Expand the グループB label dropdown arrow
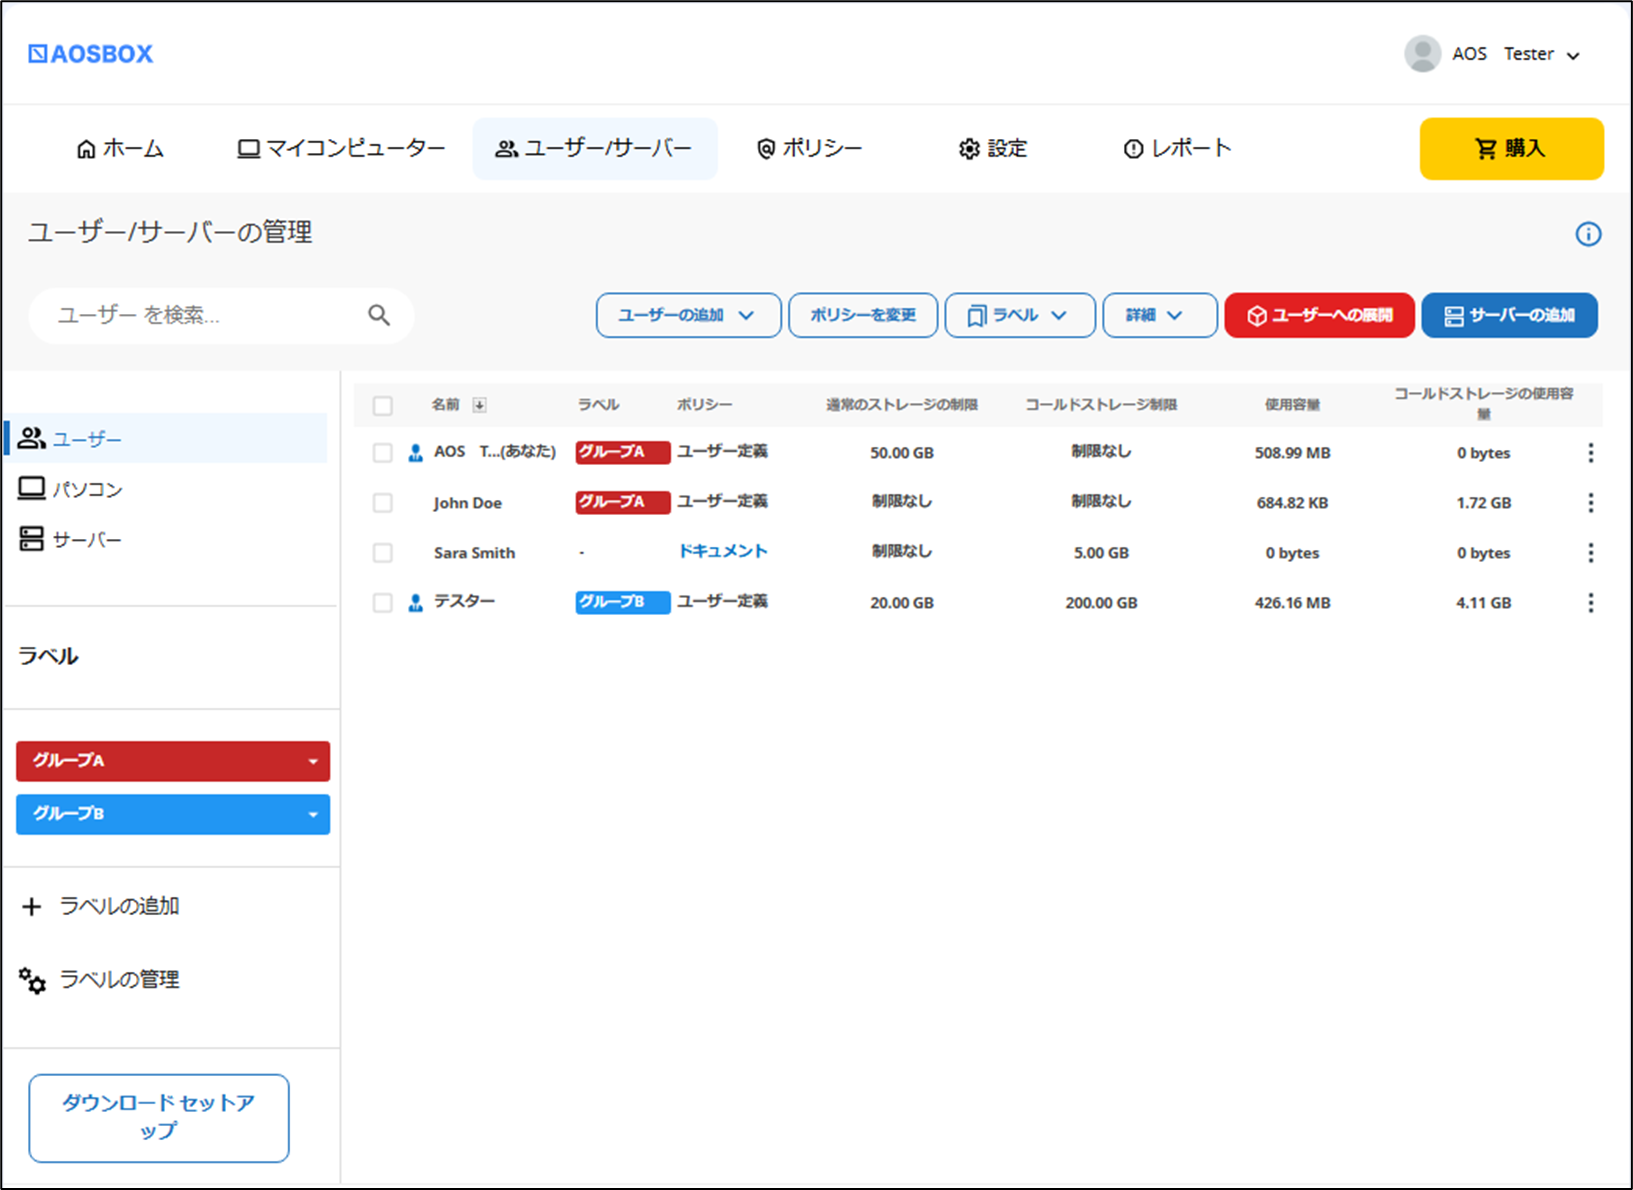The height and width of the screenshot is (1190, 1633). pos(313,815)
